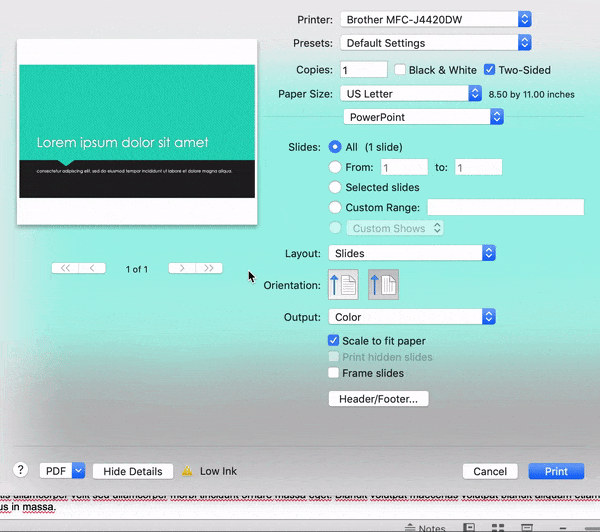Jump to first preview page
The image size is (600, 532).
click(x=65, y=268)
